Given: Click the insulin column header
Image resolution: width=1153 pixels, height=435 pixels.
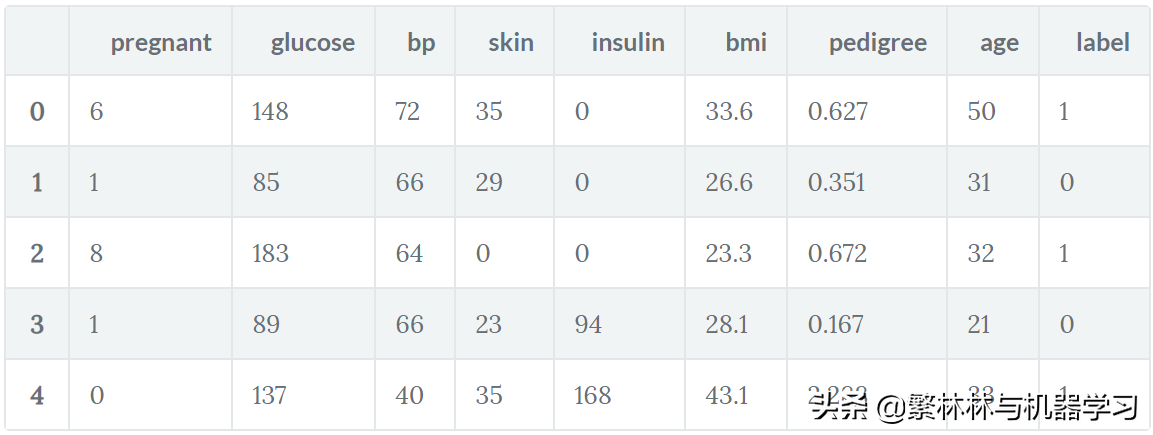Looking at the screenshot, I should pos(628,43).
